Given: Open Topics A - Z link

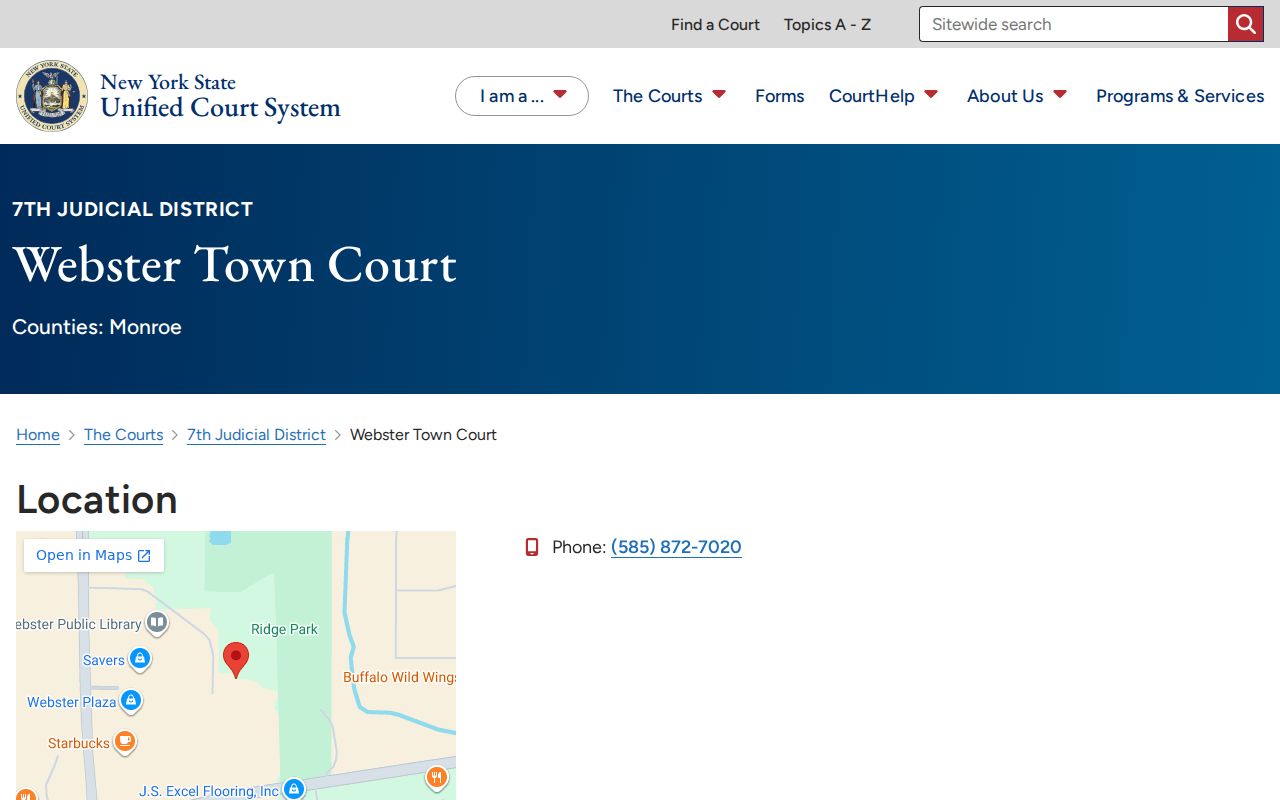Looking at the screenshot, I should coord(827,24).
